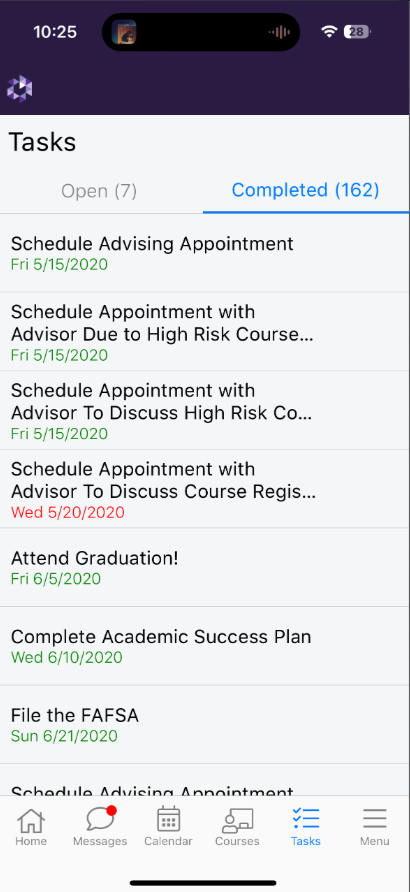Tap the battery level indicator
The height and width of the screenshot is (892, 410).
coord(357,32)
